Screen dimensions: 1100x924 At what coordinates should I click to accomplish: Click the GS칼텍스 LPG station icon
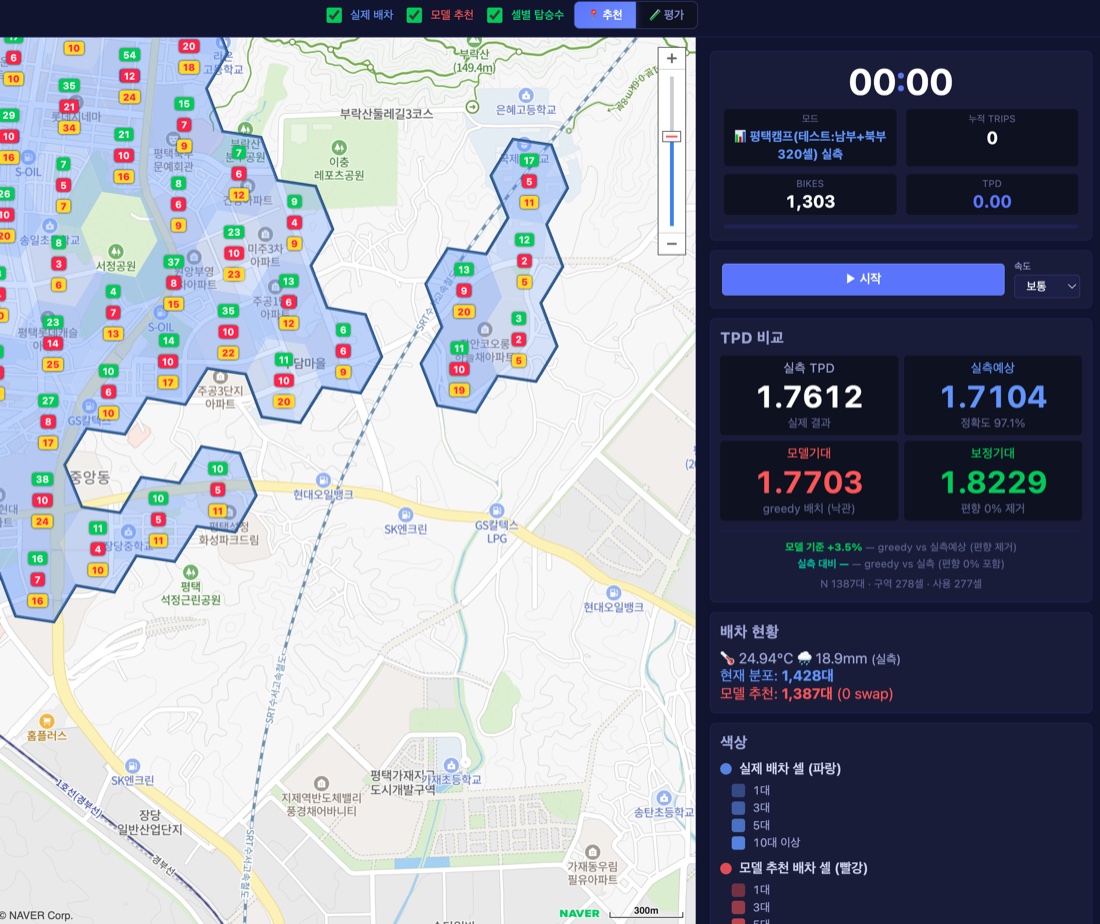(497, 510)
